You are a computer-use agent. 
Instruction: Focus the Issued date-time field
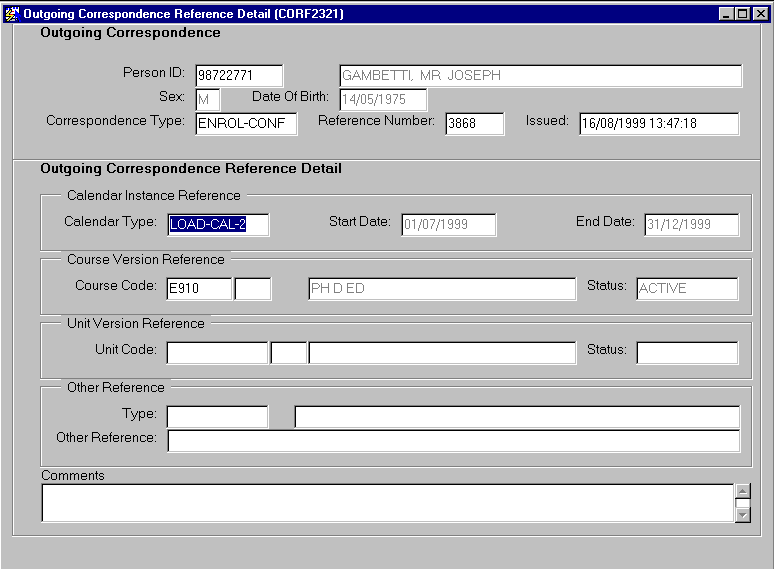(x=659, y=124)
